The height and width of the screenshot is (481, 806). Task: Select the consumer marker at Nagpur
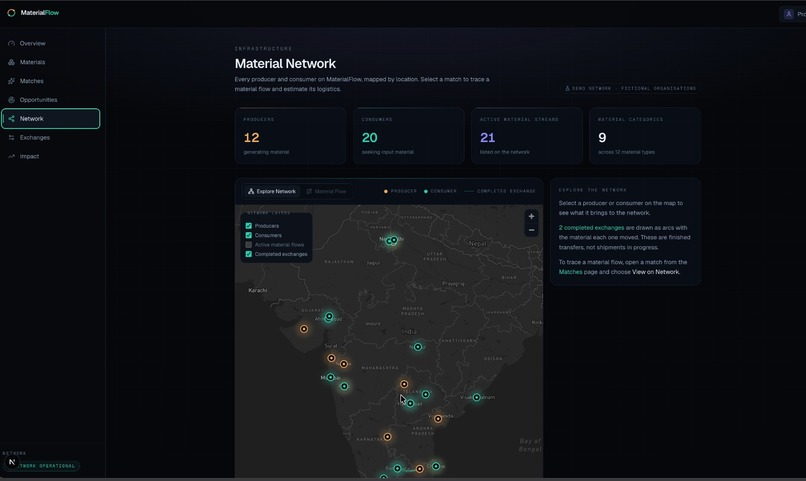click(418, 347)
